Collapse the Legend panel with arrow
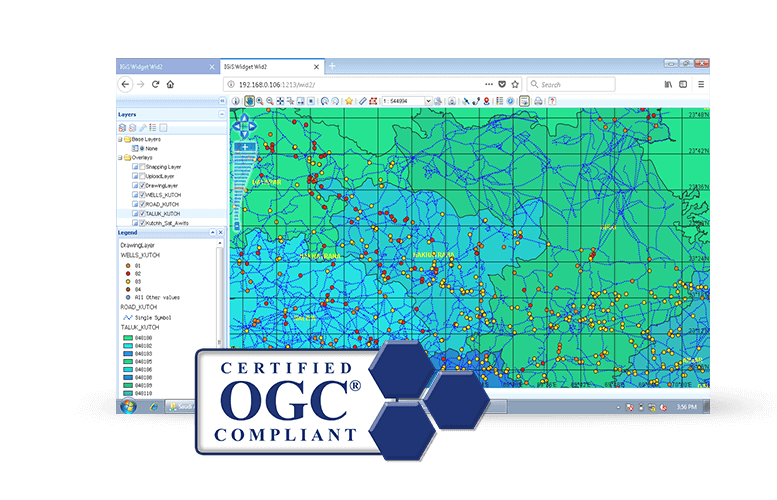This screenshot has width=777, height=500. [213, 232]
